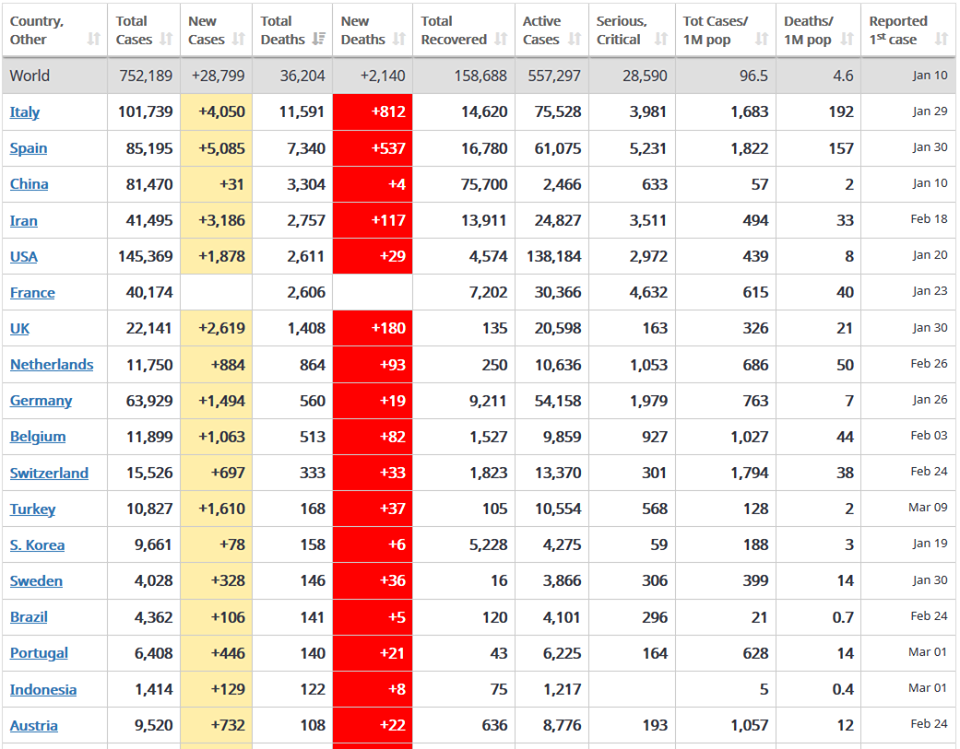Screen dimensions: 960x749
Task: Sort Total Recovered column via arrows
Action: tap(501, 39)
